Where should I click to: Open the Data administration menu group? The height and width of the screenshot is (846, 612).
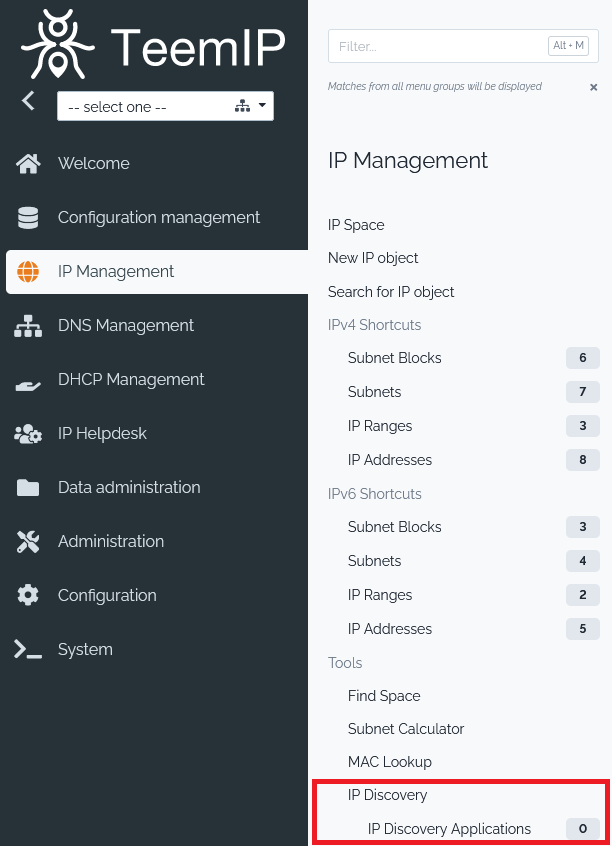tap(129, 488)
